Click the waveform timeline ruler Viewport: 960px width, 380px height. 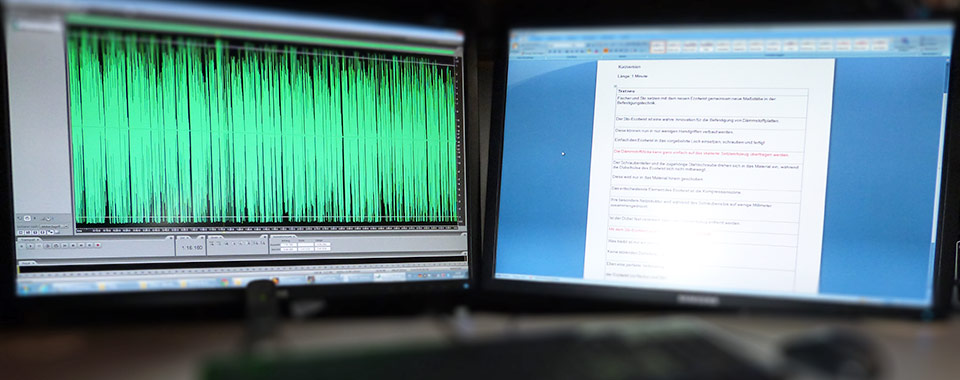tap(269, 229)
